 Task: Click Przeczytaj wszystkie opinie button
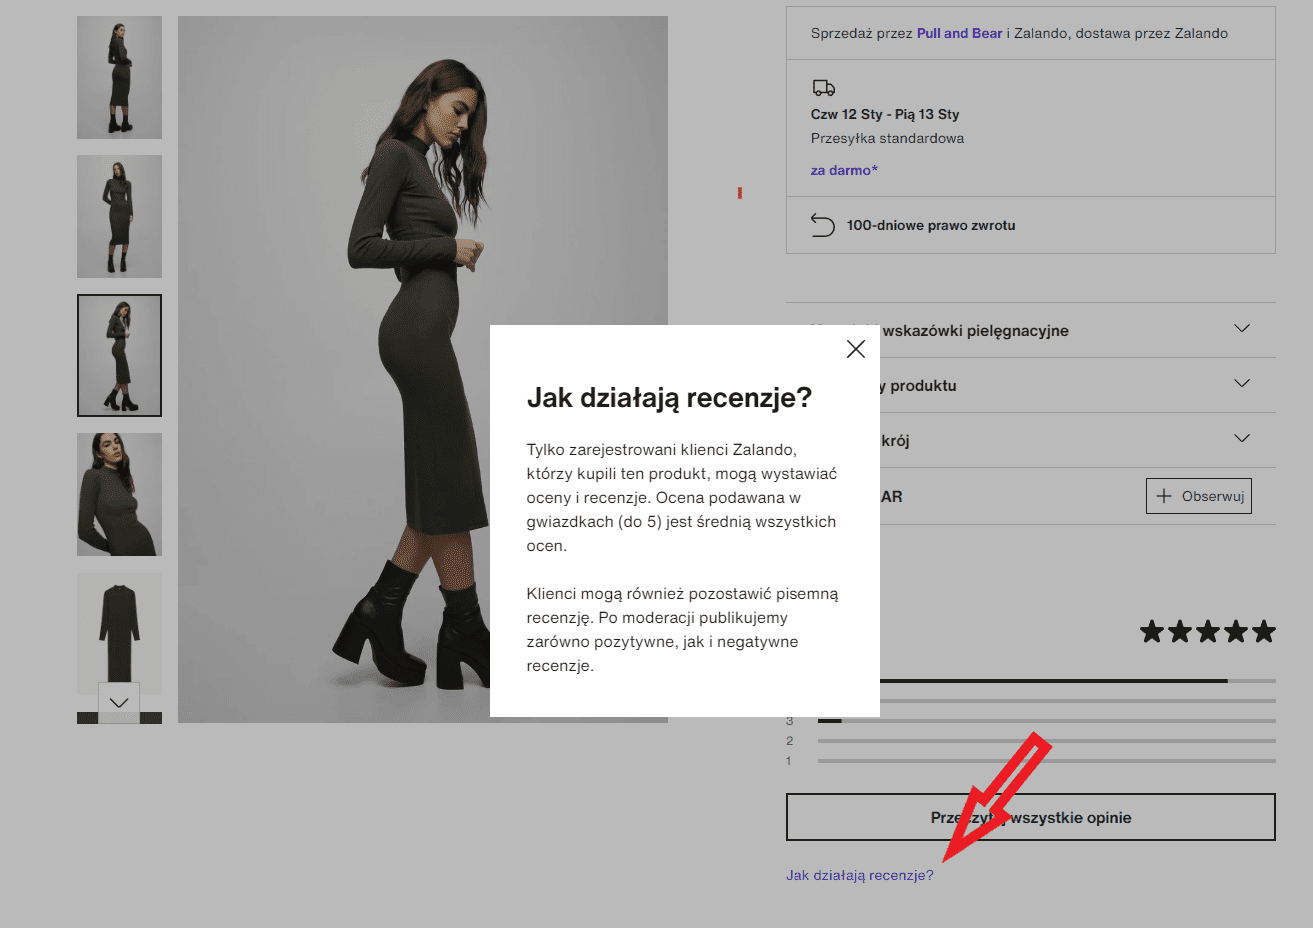[x=1031, y=817]
